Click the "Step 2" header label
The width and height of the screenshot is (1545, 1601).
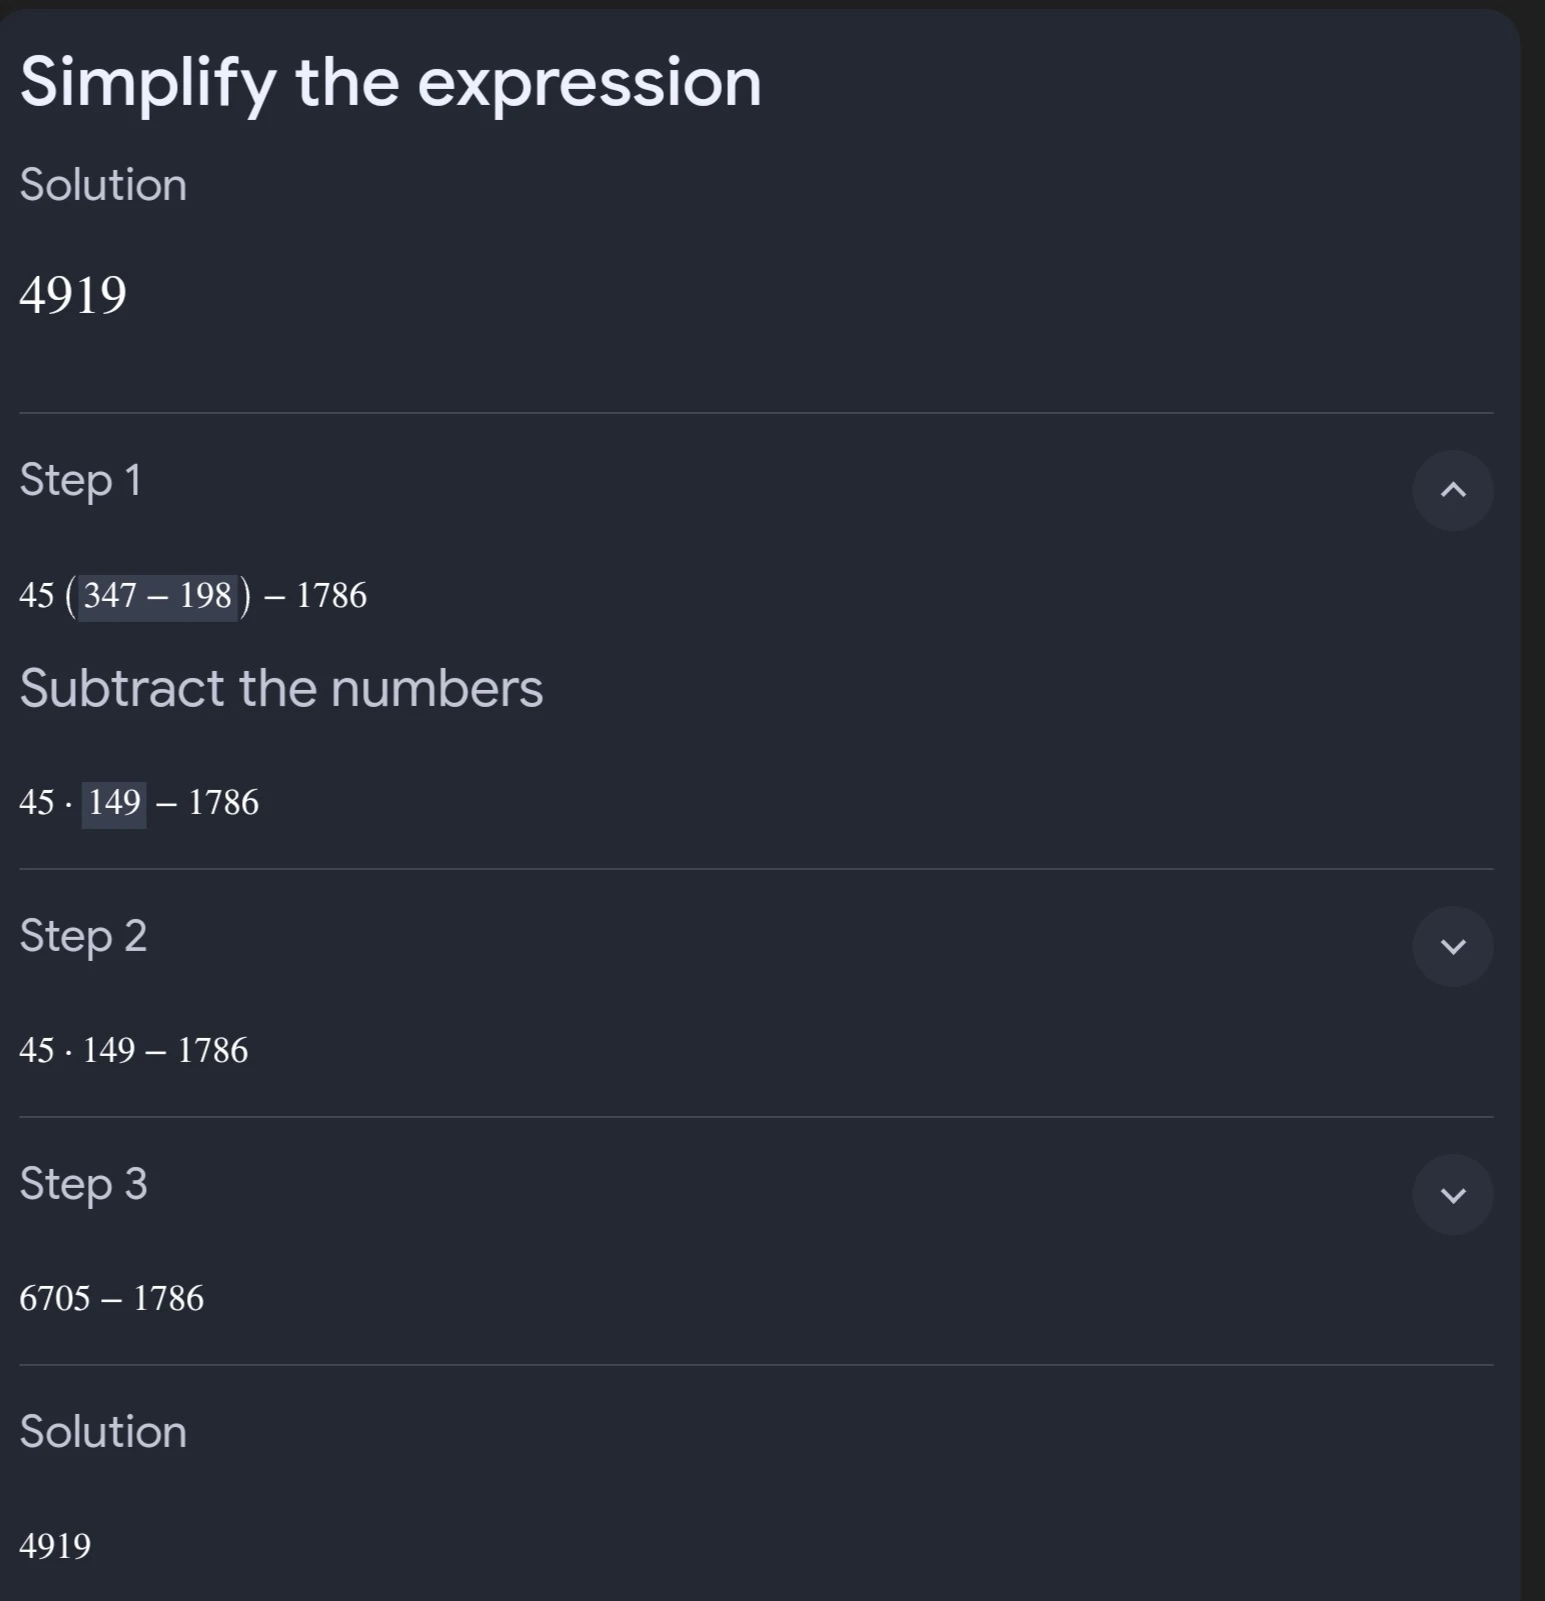[x=83, y=936]
